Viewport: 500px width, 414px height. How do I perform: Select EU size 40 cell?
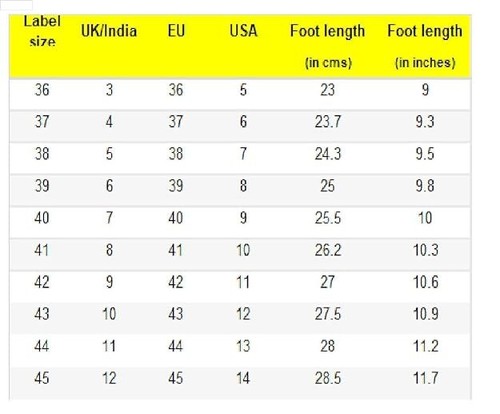click(x=176, y=218)
